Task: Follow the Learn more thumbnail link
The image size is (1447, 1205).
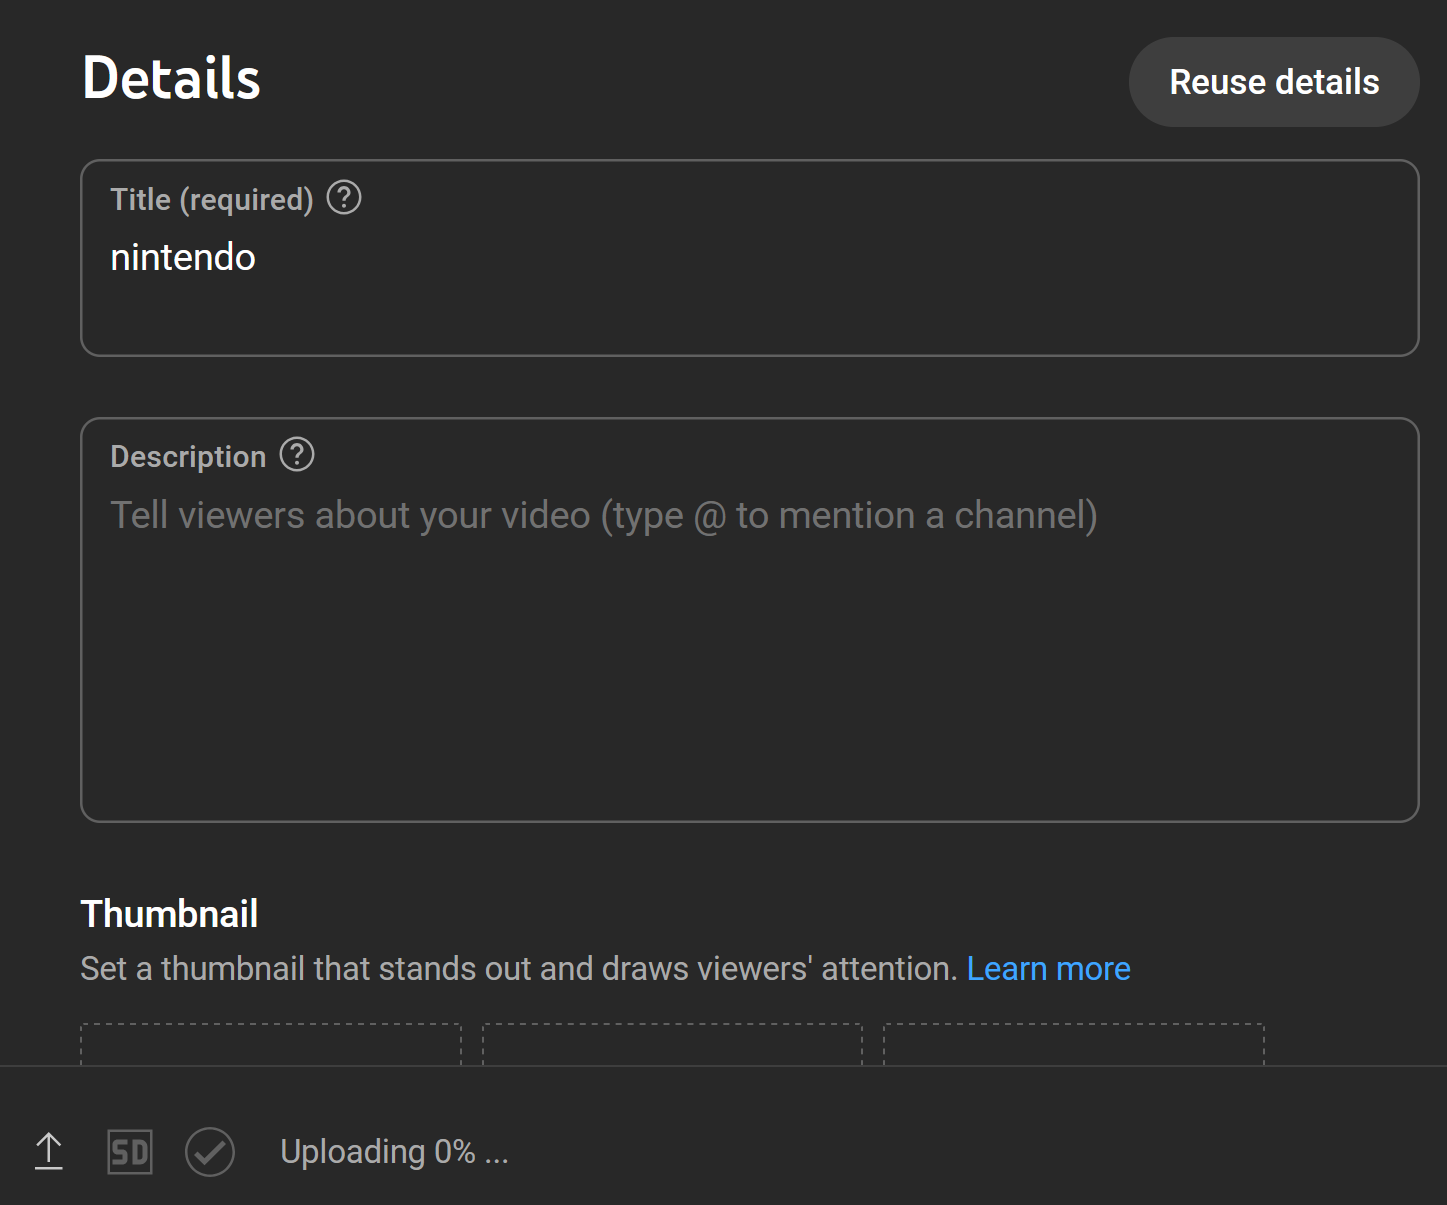Action: [1048, 968]
